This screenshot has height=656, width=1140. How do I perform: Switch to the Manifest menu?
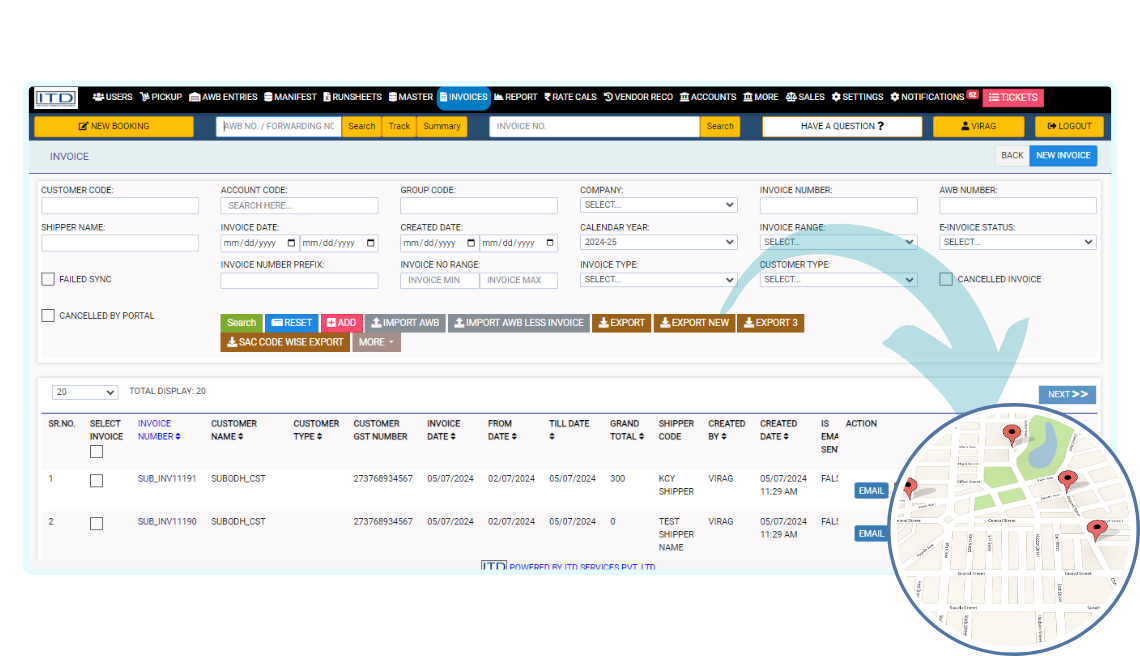290,97
